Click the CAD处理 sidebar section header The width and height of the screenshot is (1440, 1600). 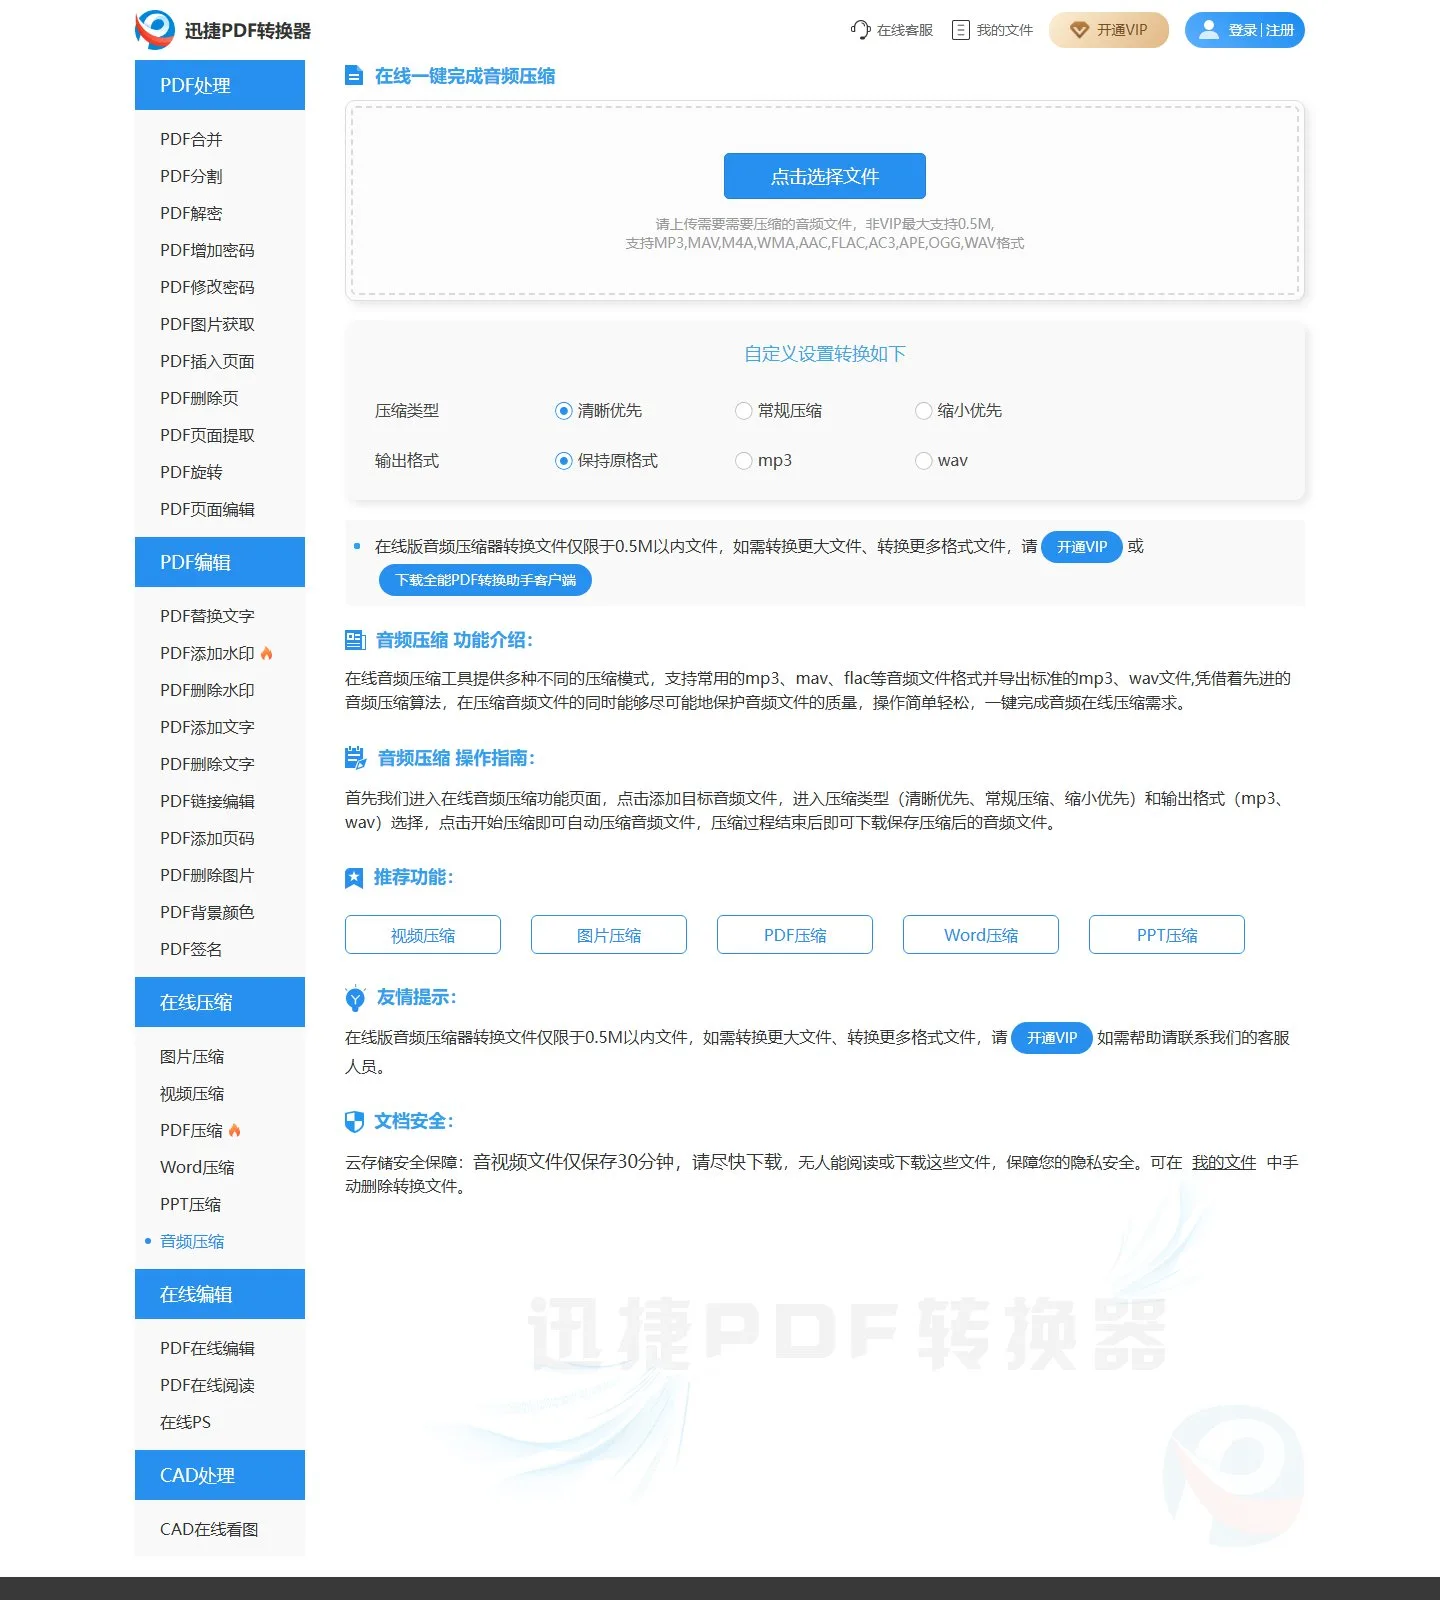click(220, 1475)
